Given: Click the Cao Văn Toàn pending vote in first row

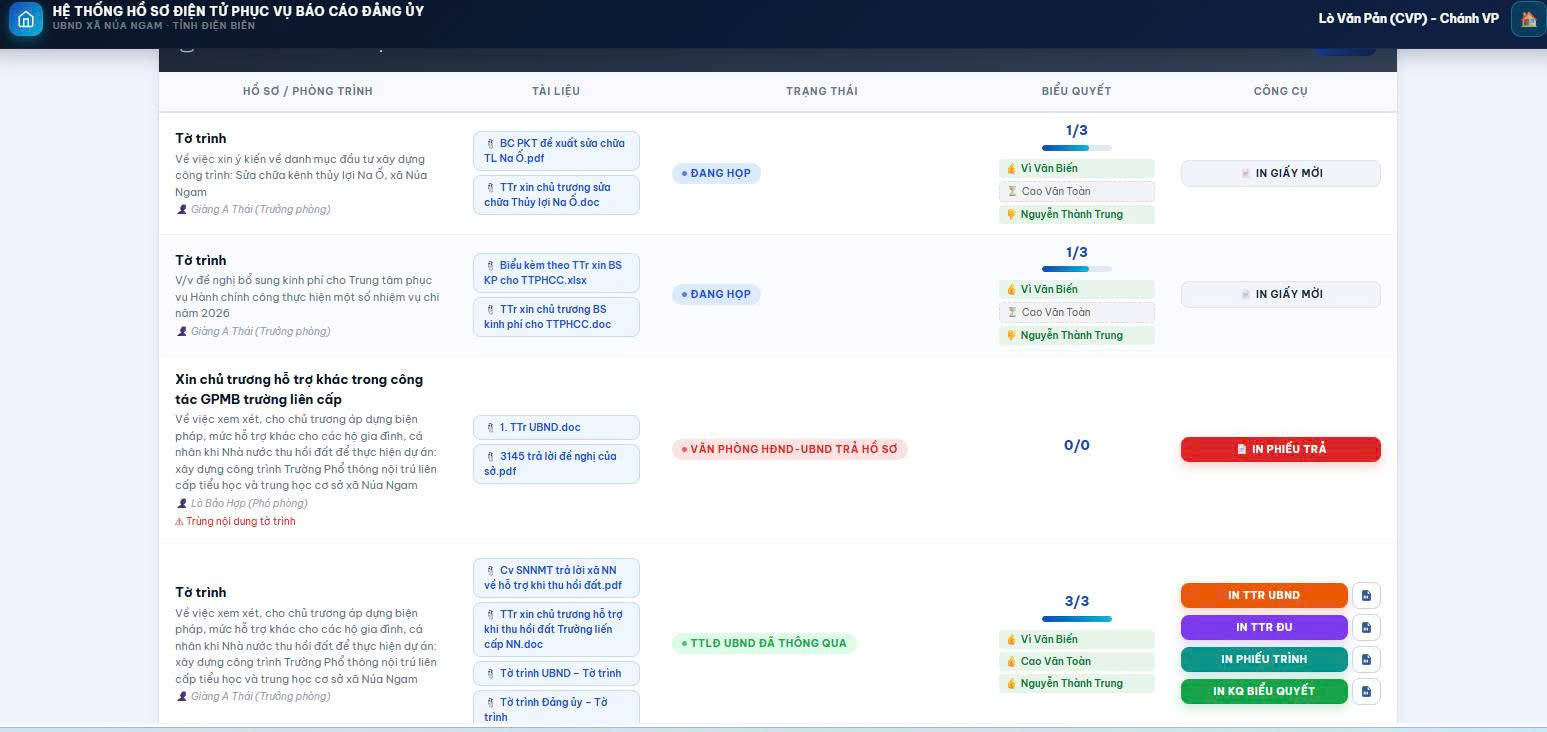Looking at the screenshot, I should [1076, 191].
